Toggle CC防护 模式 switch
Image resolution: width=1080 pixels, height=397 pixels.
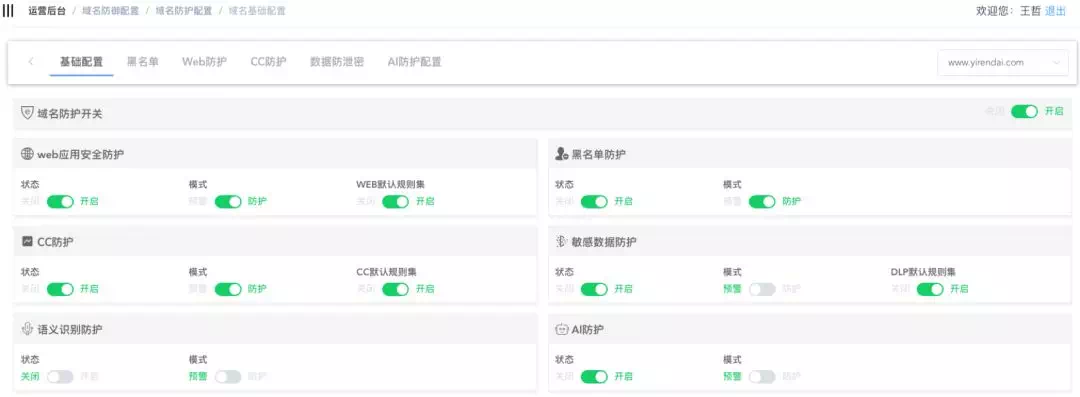point(228,289)
